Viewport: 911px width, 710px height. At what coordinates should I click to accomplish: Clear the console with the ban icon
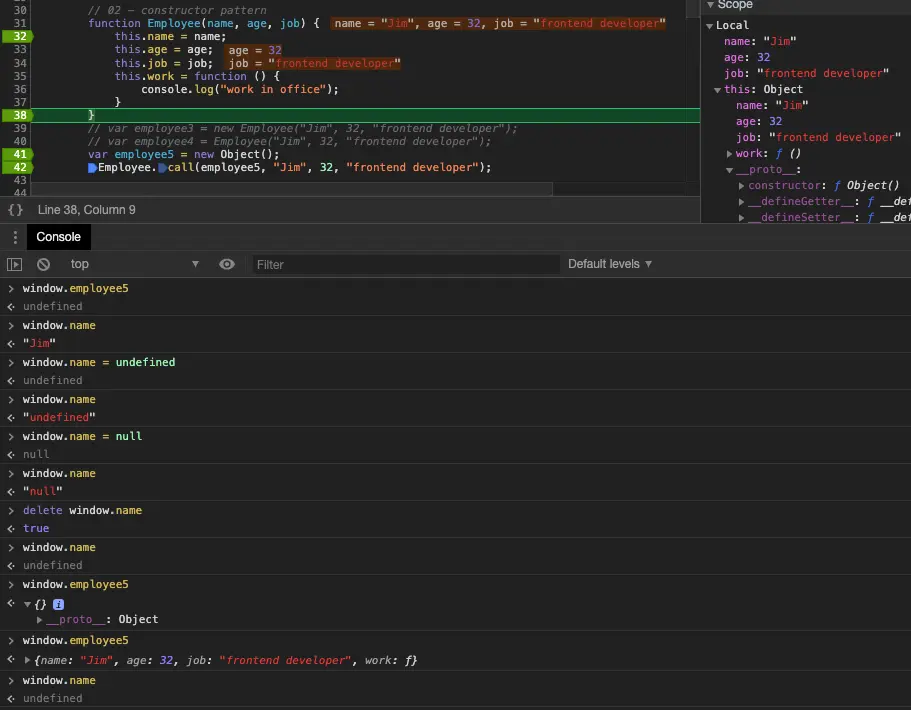43,264
